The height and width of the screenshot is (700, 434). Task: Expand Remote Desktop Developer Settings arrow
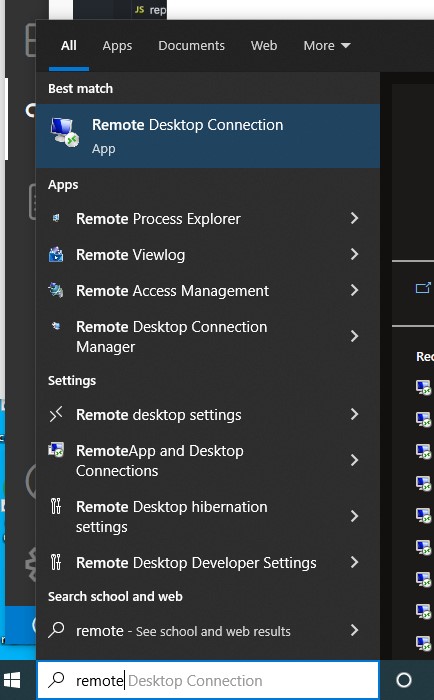point(355,562)
